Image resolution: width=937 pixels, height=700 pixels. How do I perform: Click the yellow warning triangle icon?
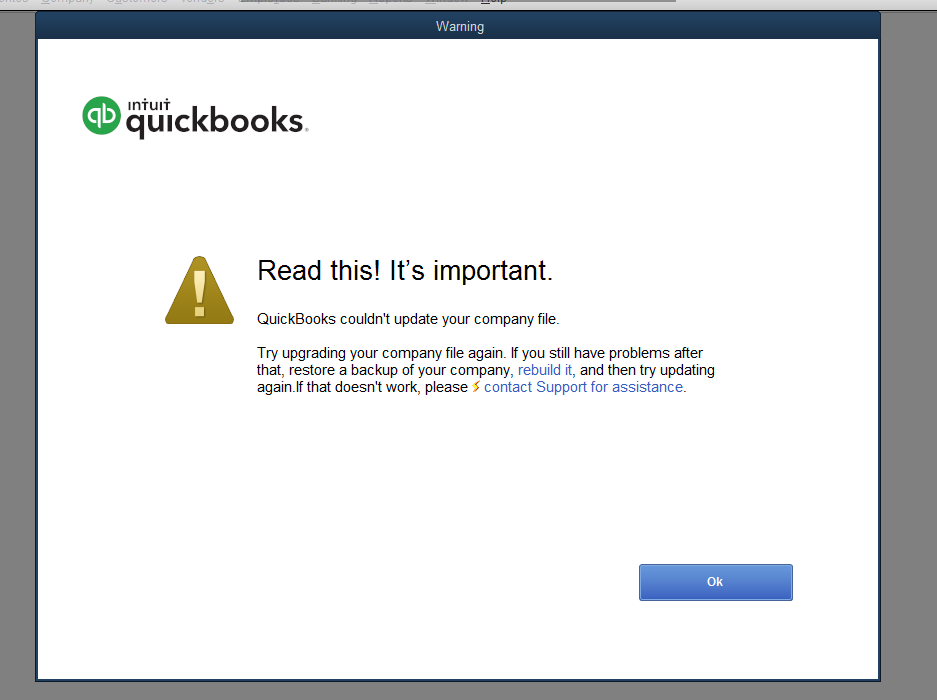pos(200,291)
